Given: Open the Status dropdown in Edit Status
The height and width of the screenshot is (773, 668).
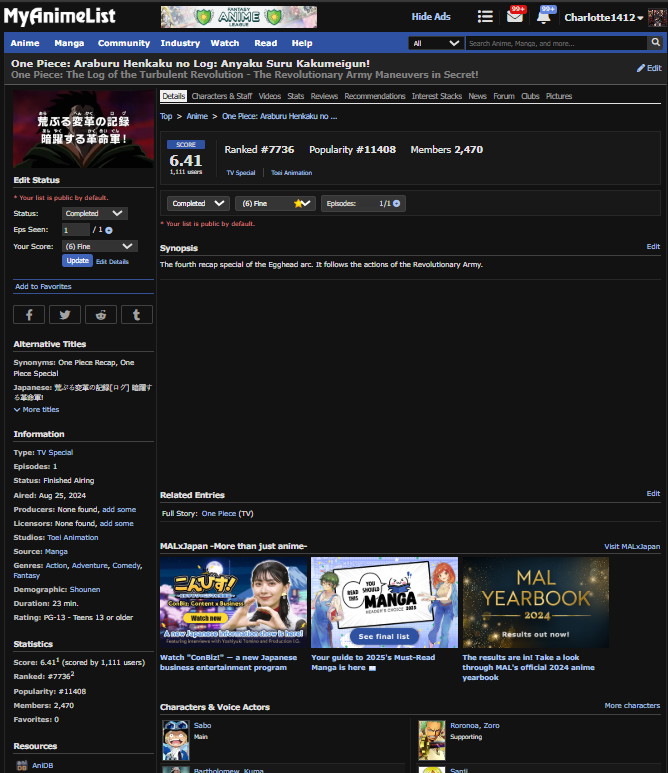Looking at the screenshot, I should (95, 213).
